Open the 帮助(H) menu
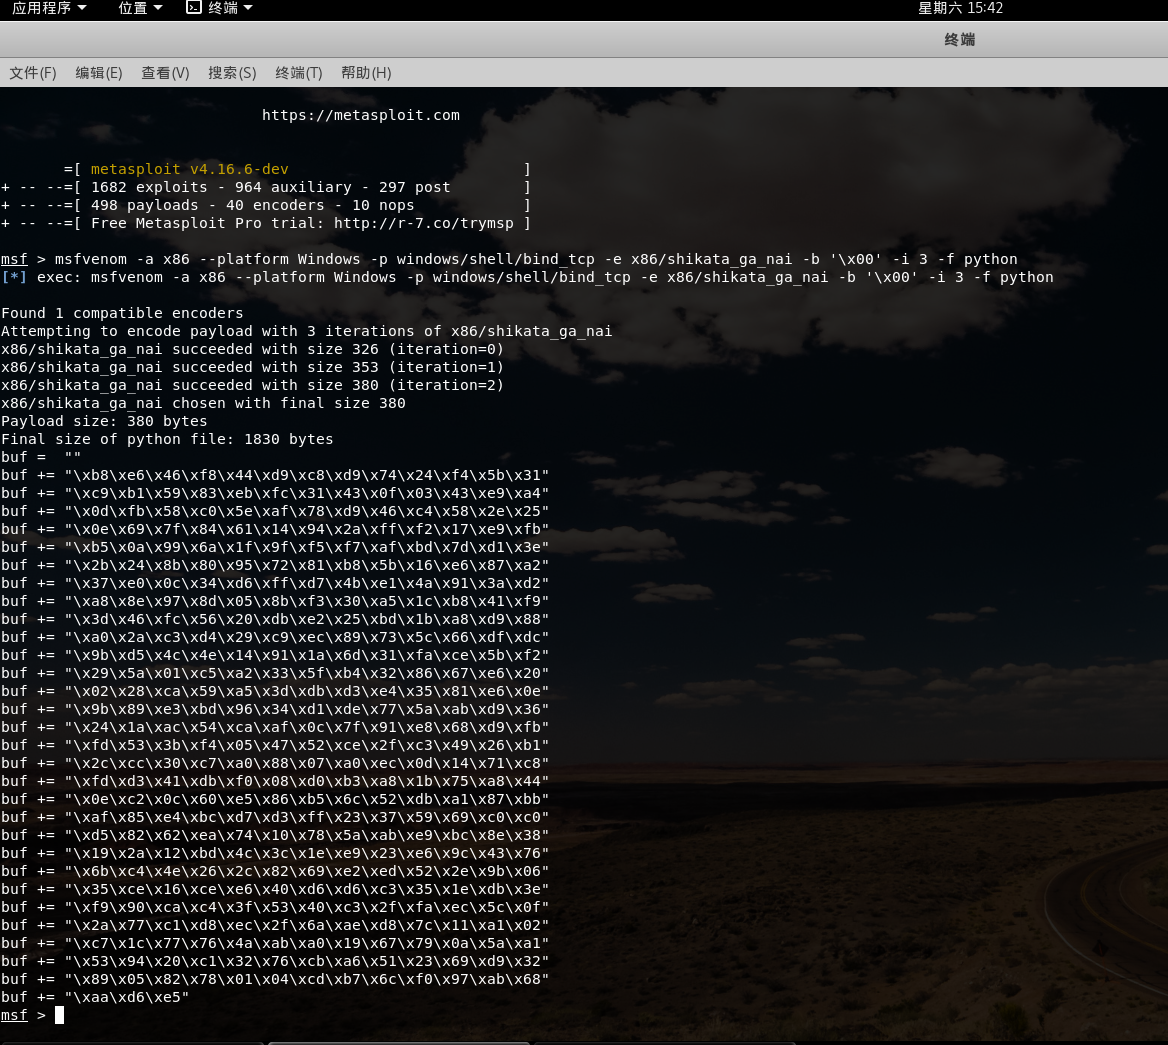The height and width of the screenshot is (1045, 1168). [366, 73]
